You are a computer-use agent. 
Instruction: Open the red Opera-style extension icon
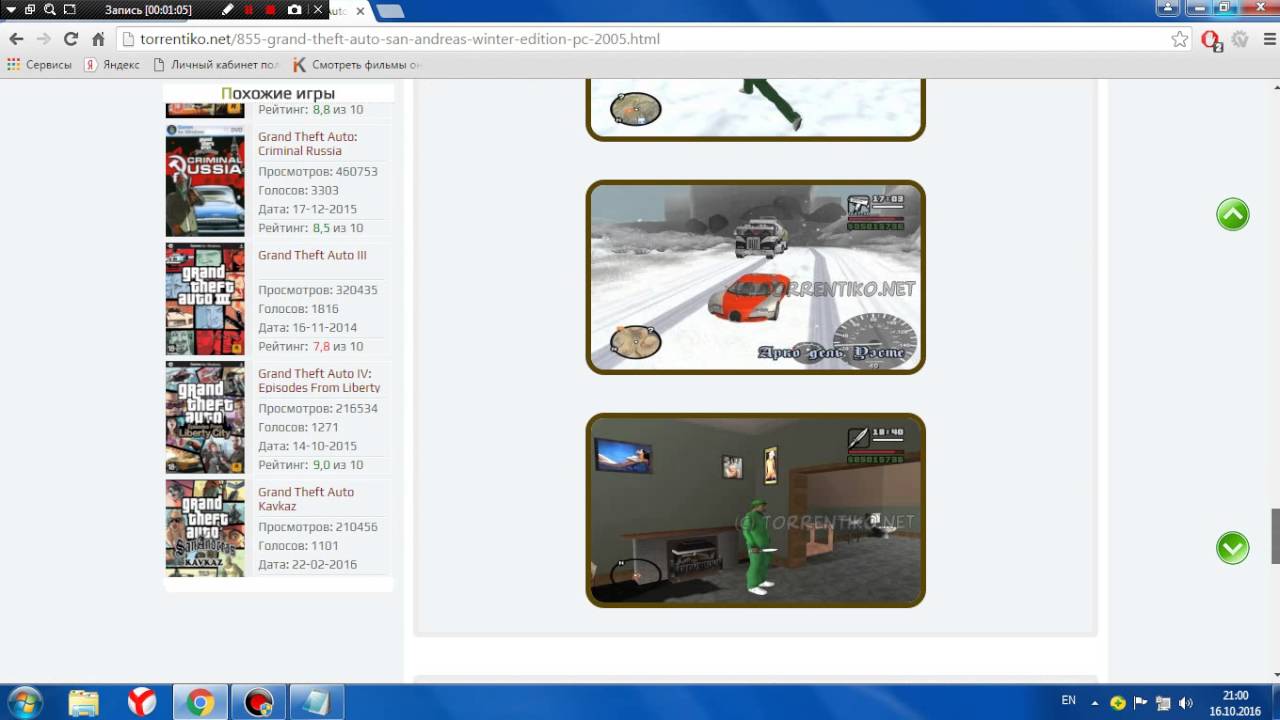click(1211, 39)
